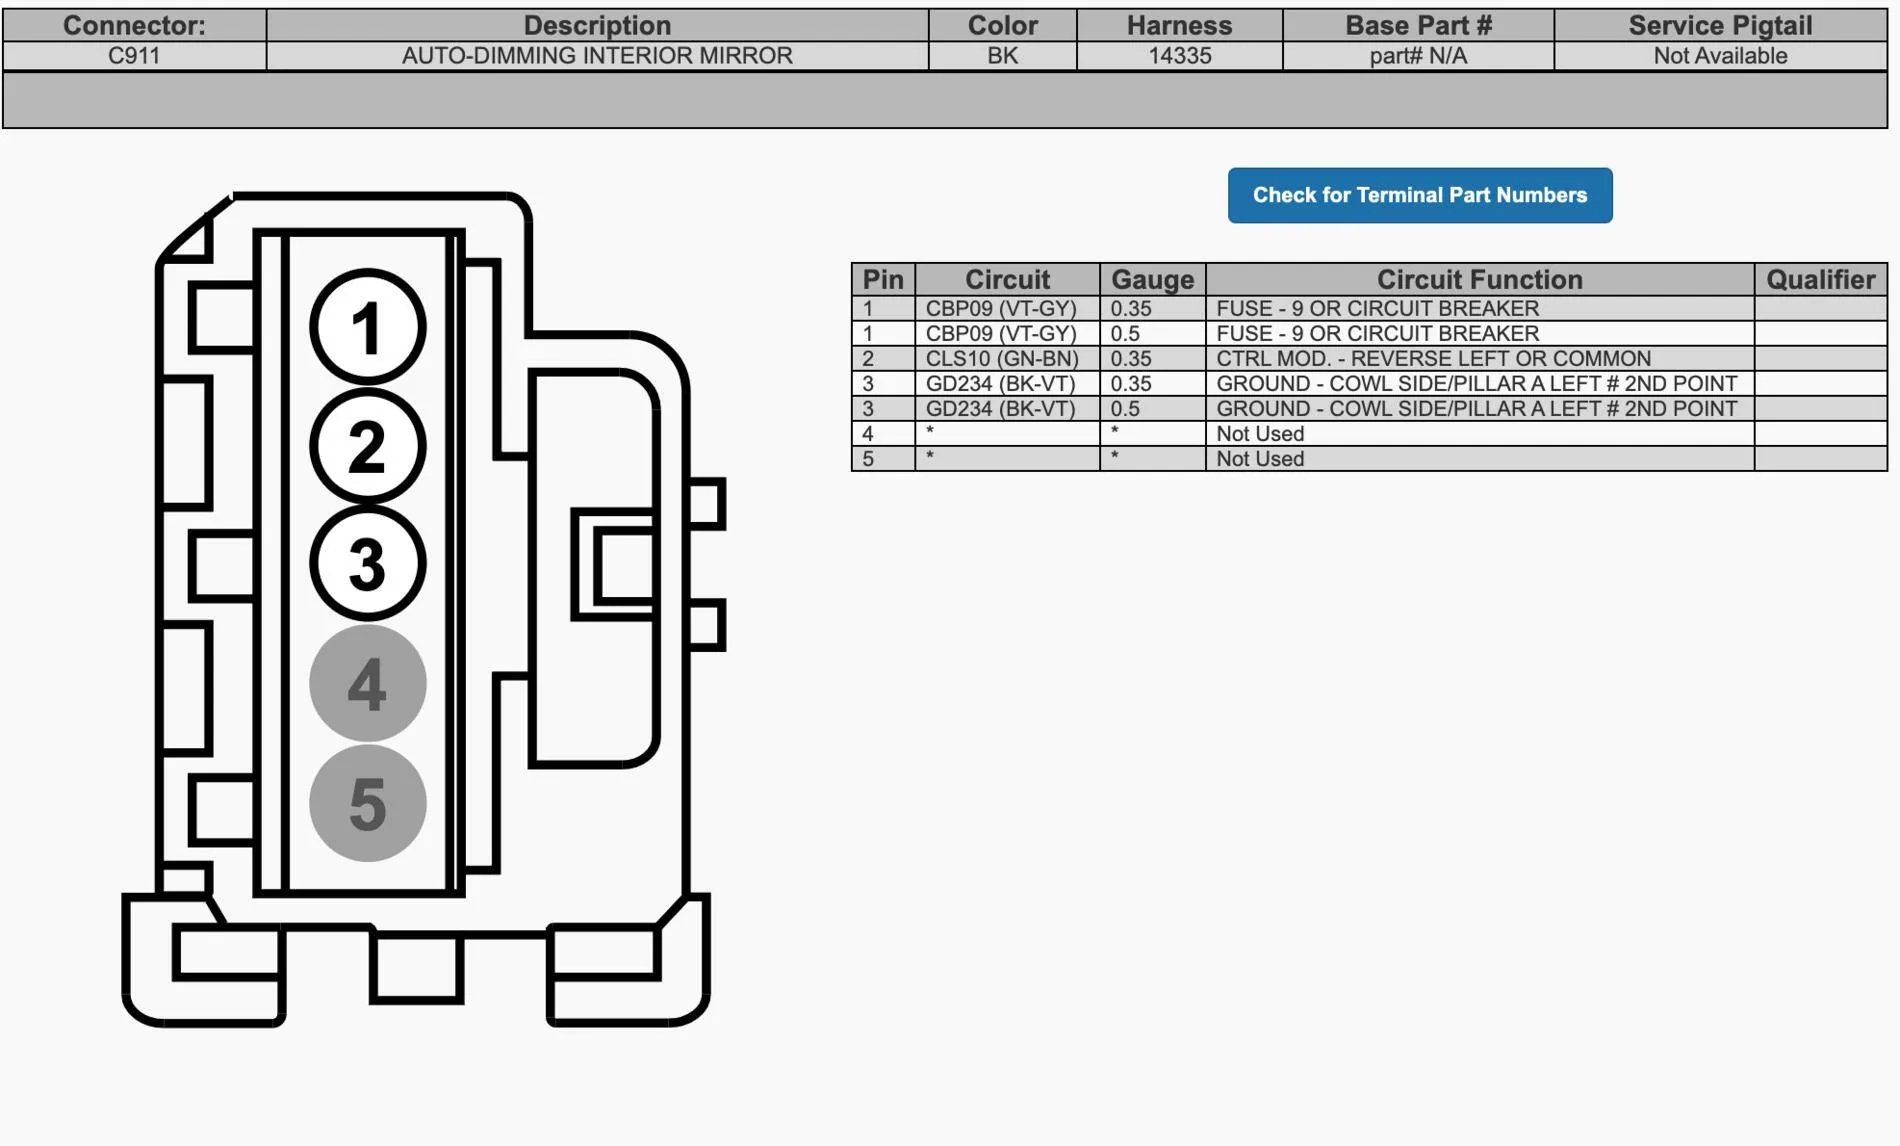Screen dimensions: 1900x1146
Task: Click Qualifier column header
Action: pyautogui.click(x=1821, y=279)
